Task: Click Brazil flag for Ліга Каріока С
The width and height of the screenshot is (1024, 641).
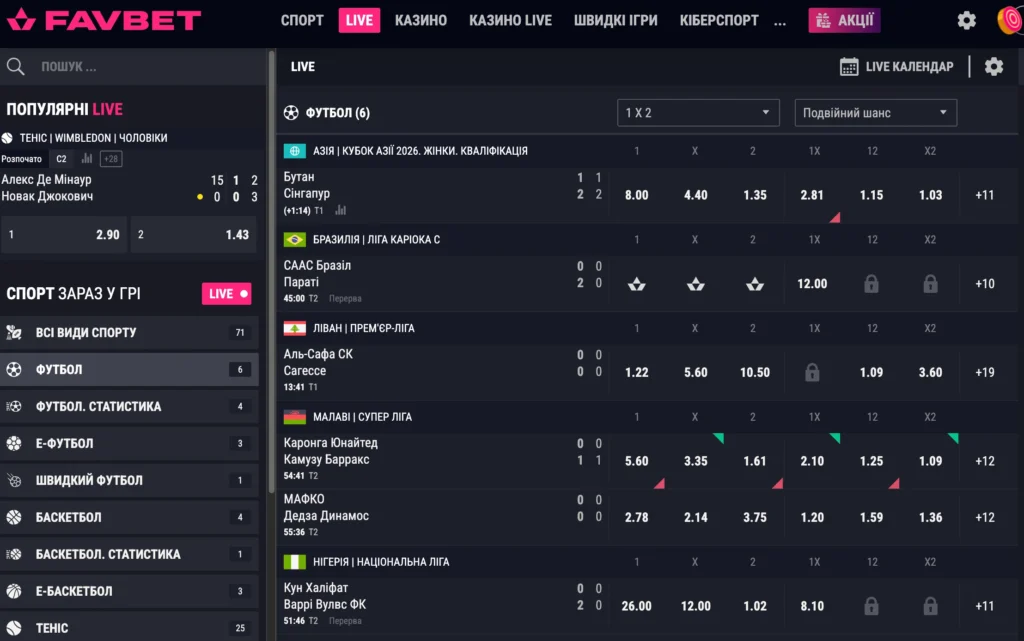Action: coord(295,240)
